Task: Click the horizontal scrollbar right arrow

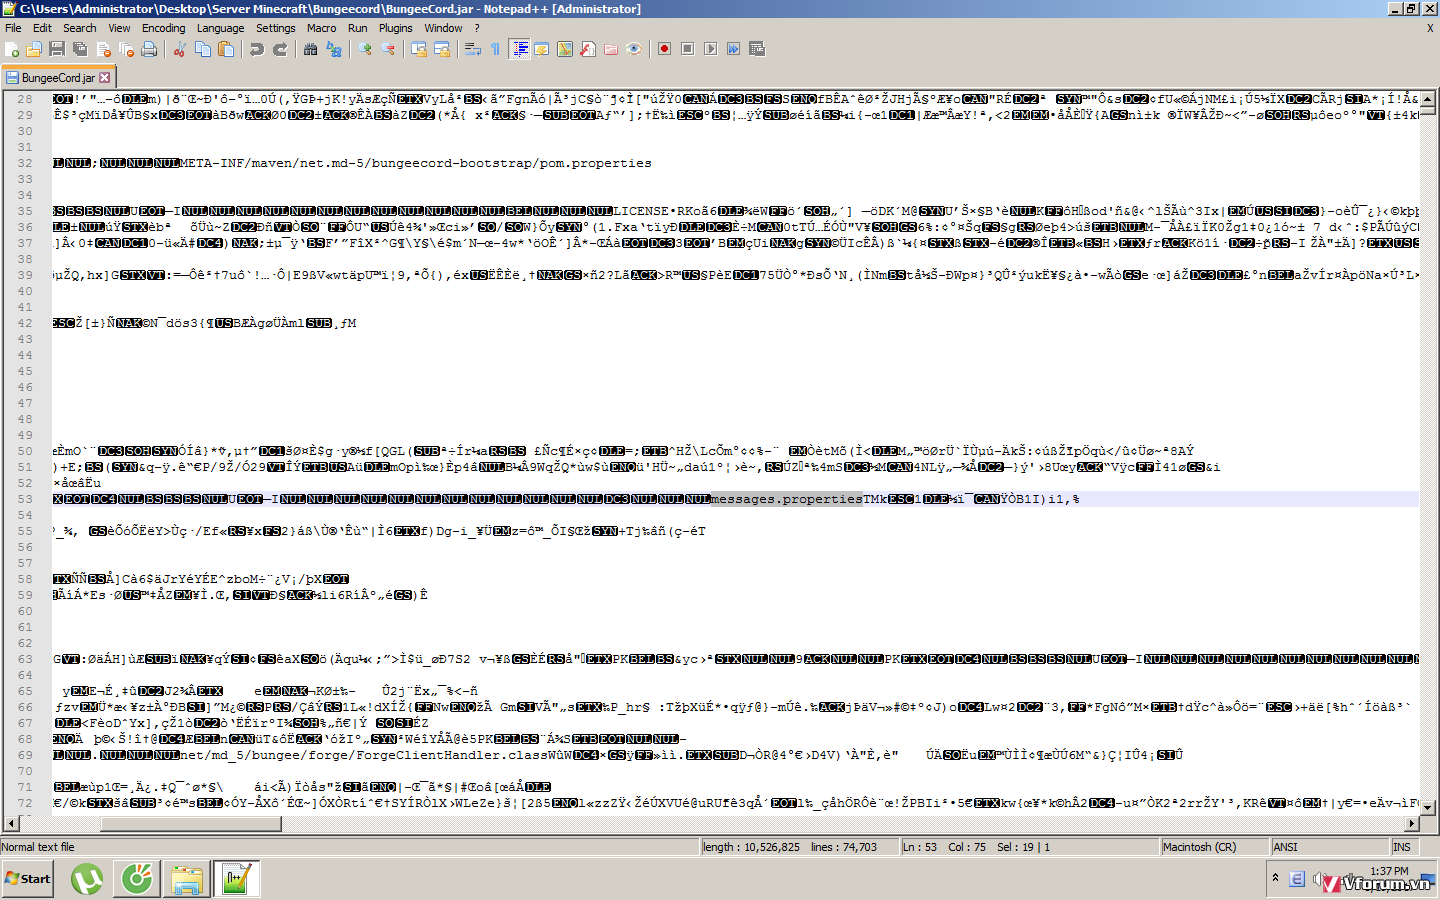Action: [x=1412, y=824]
